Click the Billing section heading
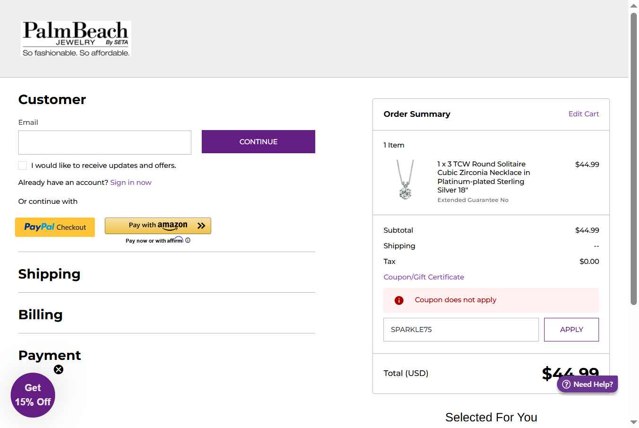 pos(40,315)
